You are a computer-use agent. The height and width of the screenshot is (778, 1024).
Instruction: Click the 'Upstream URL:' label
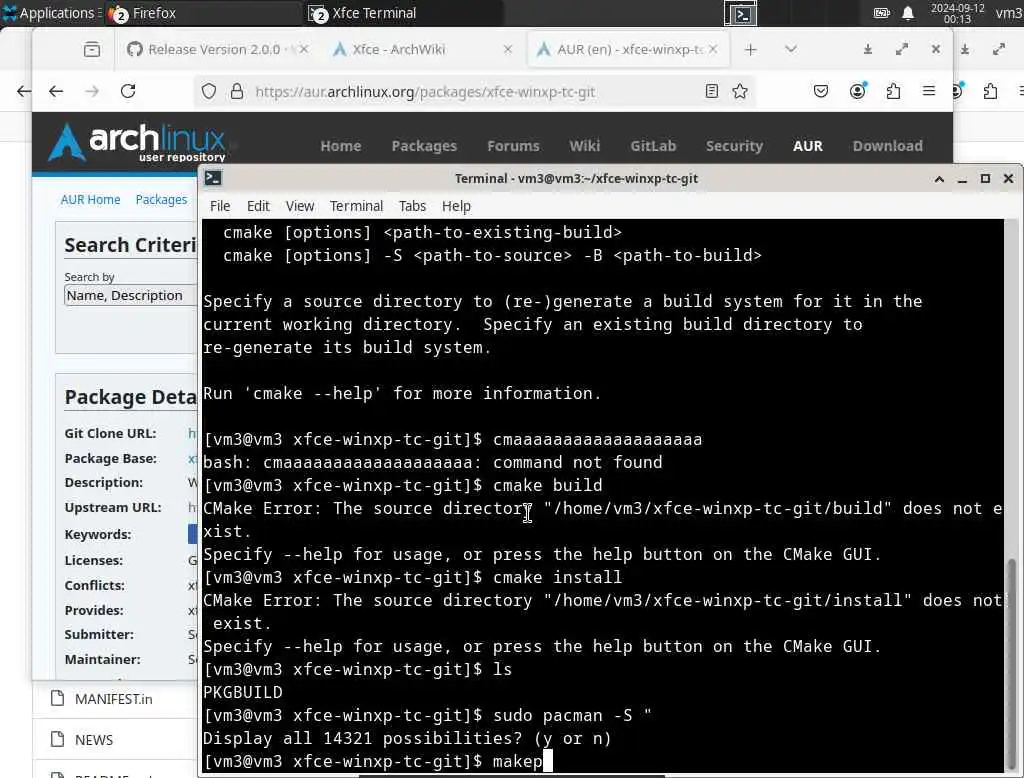click(x=112, y=508)
